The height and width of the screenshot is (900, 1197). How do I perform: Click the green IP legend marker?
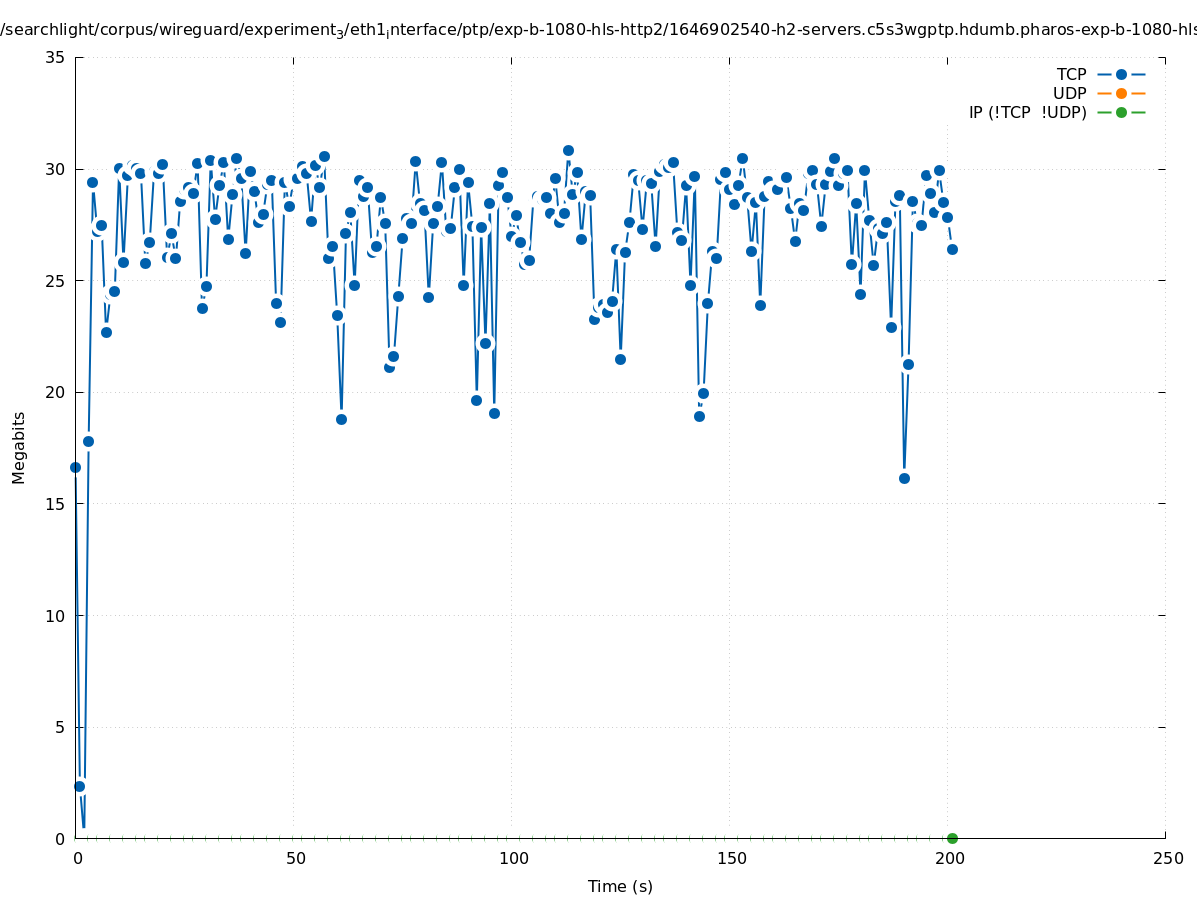(x=1121, y=112)
